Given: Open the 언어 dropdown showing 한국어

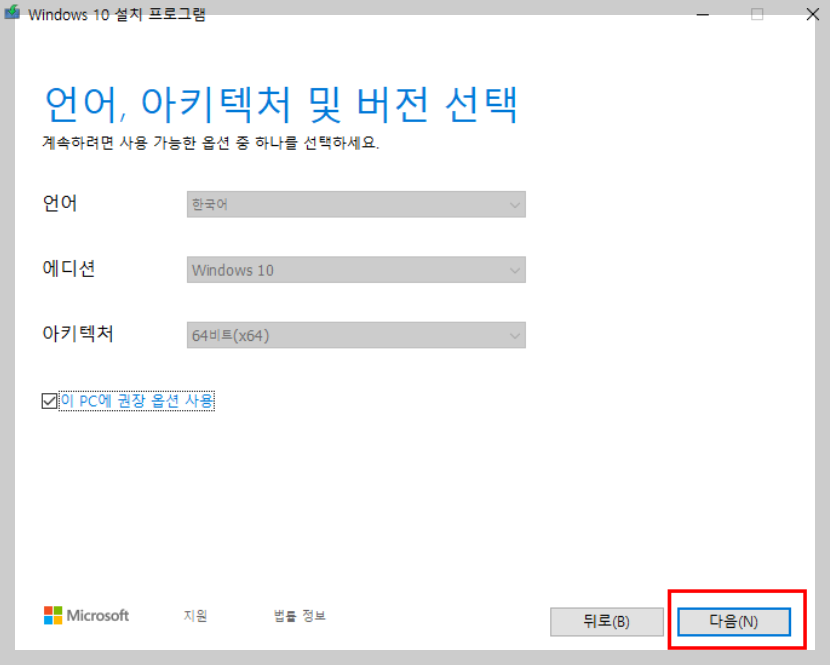Looking at the screenshot, I should (356, 204).
